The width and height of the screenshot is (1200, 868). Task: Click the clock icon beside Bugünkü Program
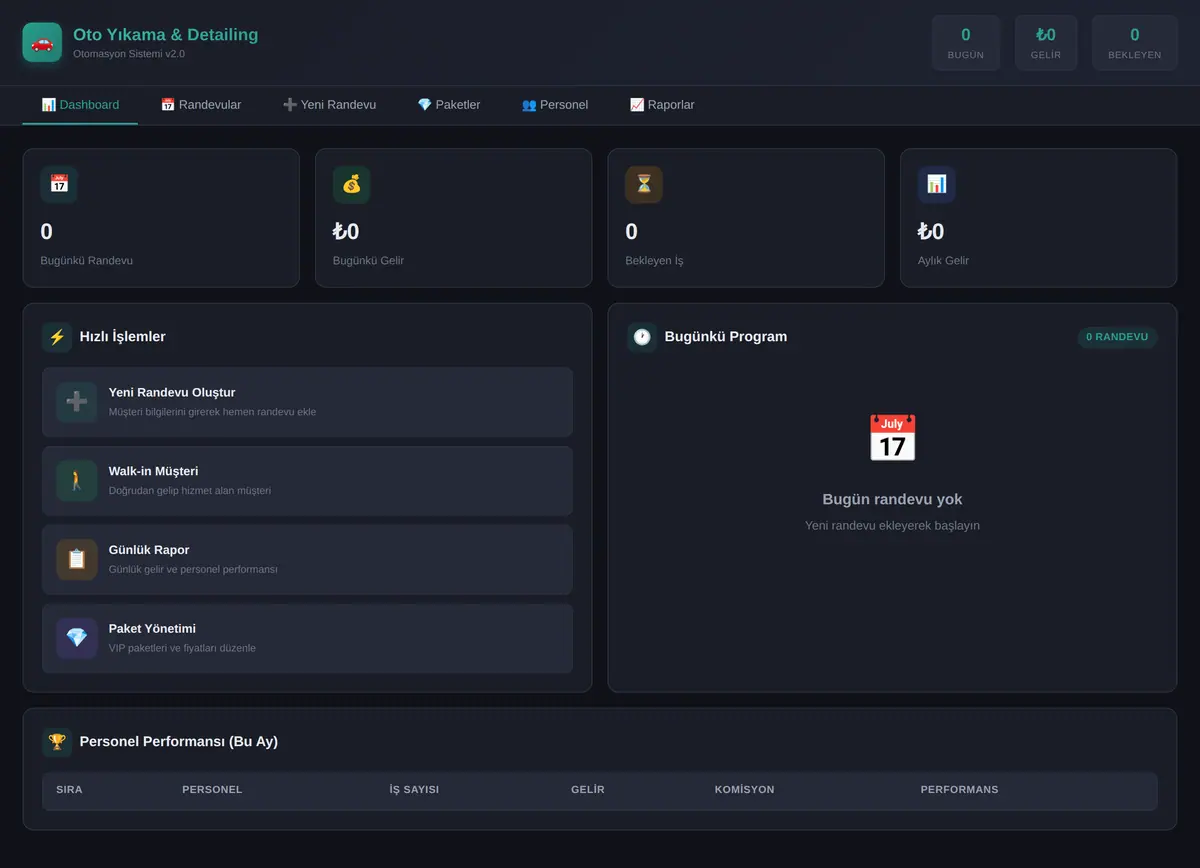642,337
